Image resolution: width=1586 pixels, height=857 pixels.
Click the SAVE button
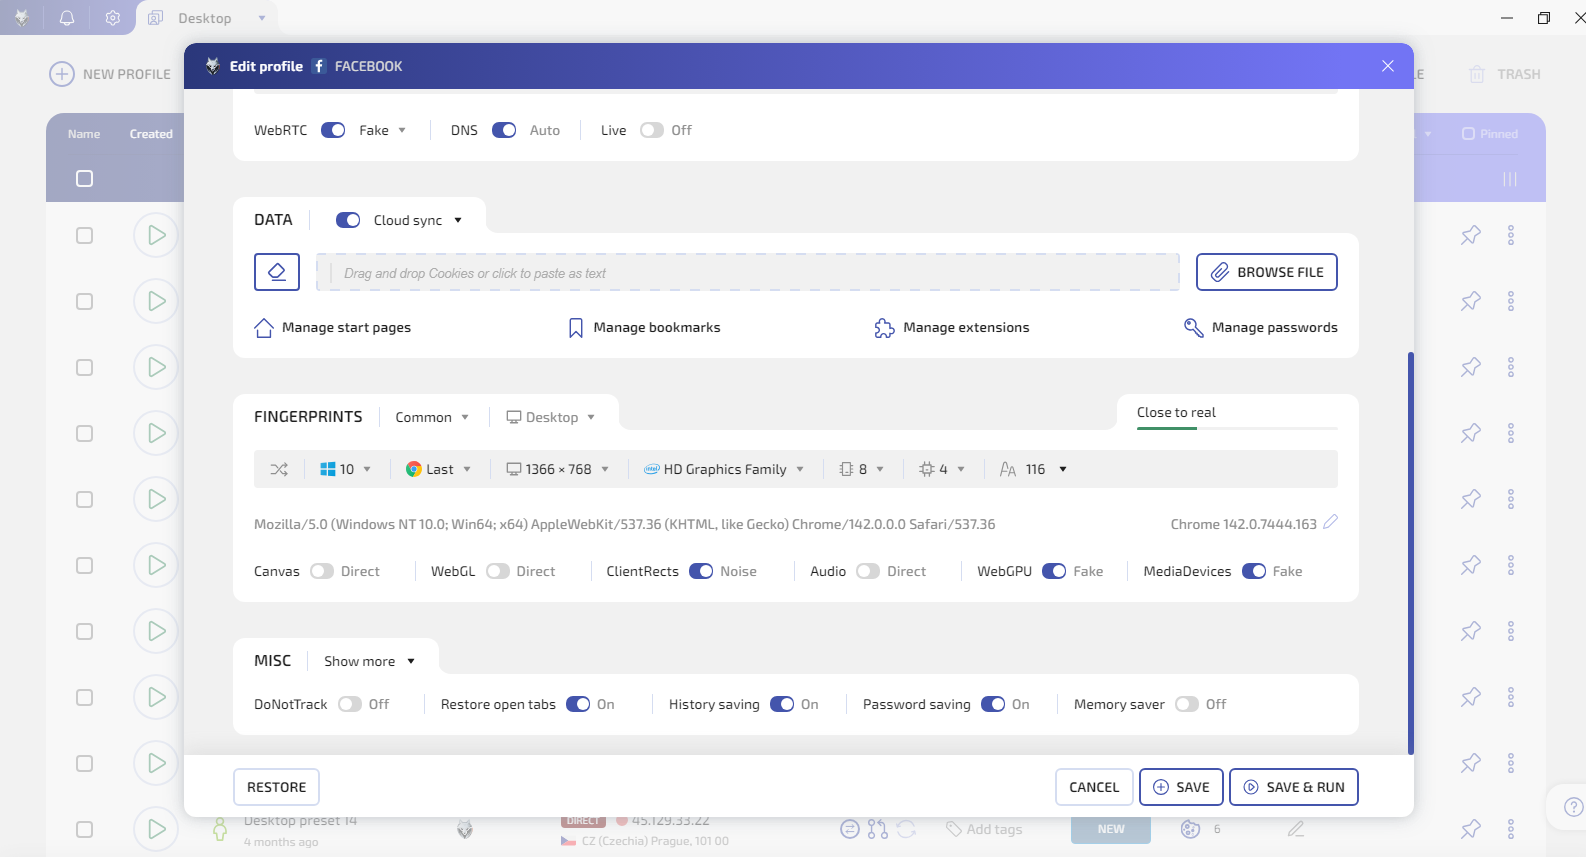[x=1182, y=787]
